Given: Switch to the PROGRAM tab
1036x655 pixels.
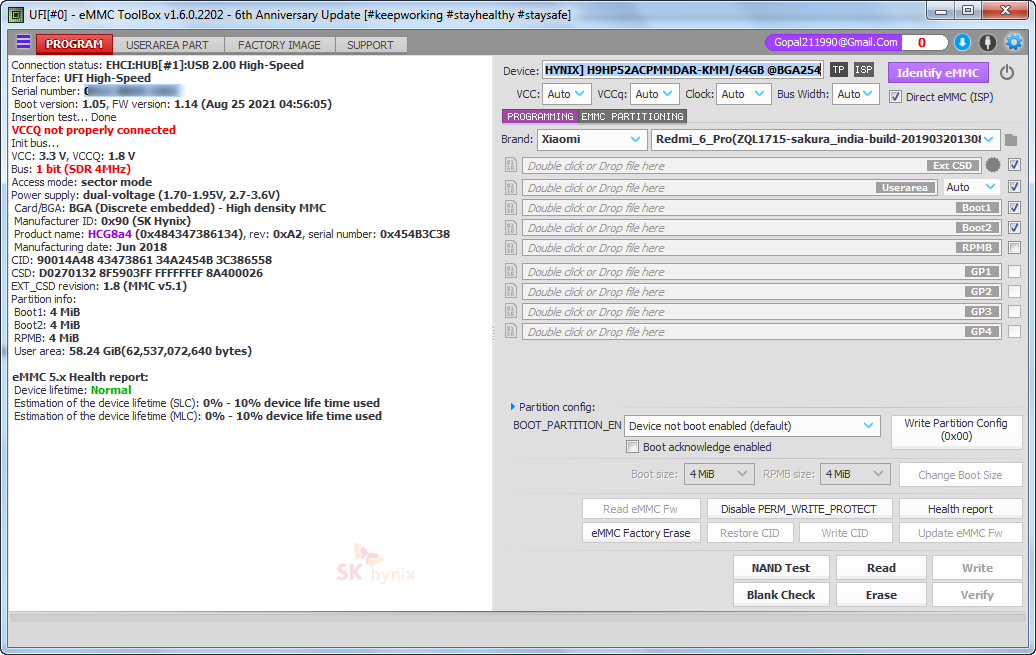Looking at the screenshot, I should click(x=74, y=44).
